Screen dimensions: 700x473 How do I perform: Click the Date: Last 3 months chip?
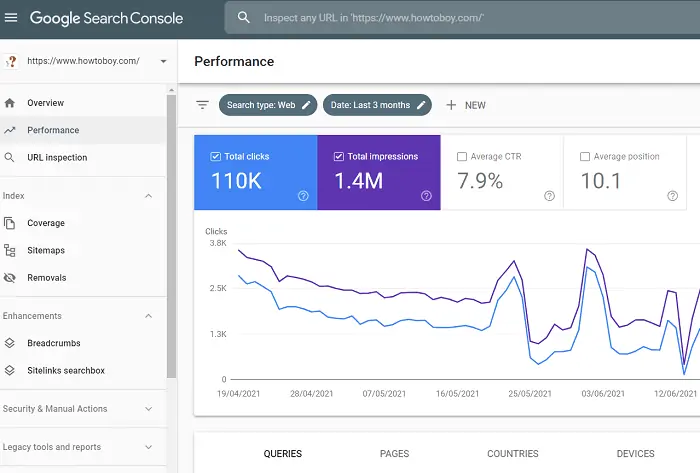377,105
